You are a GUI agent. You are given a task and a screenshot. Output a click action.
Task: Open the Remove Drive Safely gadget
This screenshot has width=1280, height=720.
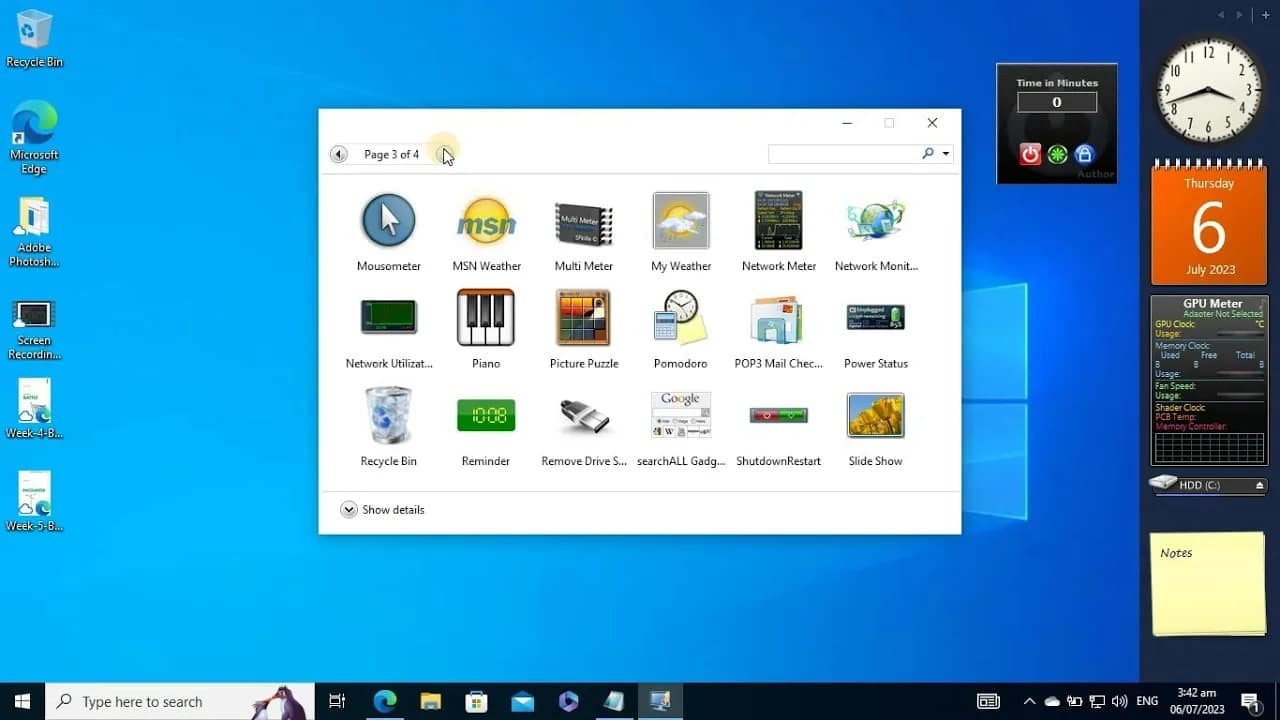583,415
